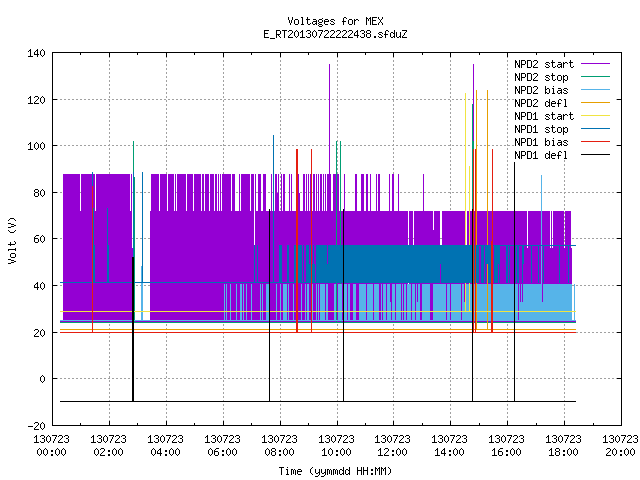Click the green NPD2 stop legend line

[x=595, y=76]
